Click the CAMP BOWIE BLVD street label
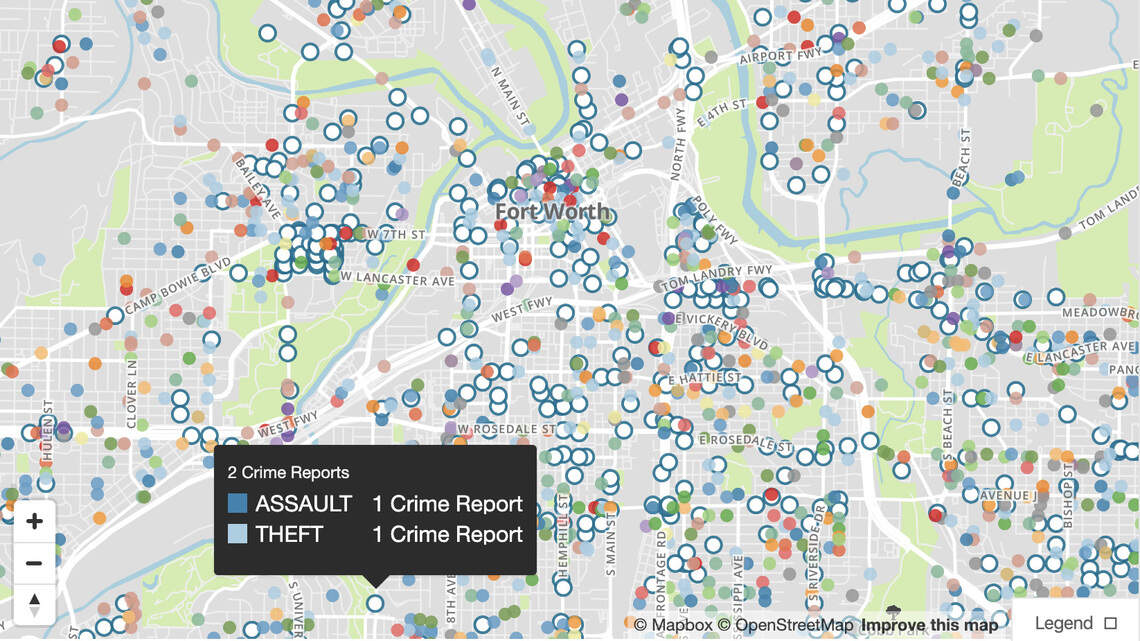1140x641 pixels. tap(178, 286)
